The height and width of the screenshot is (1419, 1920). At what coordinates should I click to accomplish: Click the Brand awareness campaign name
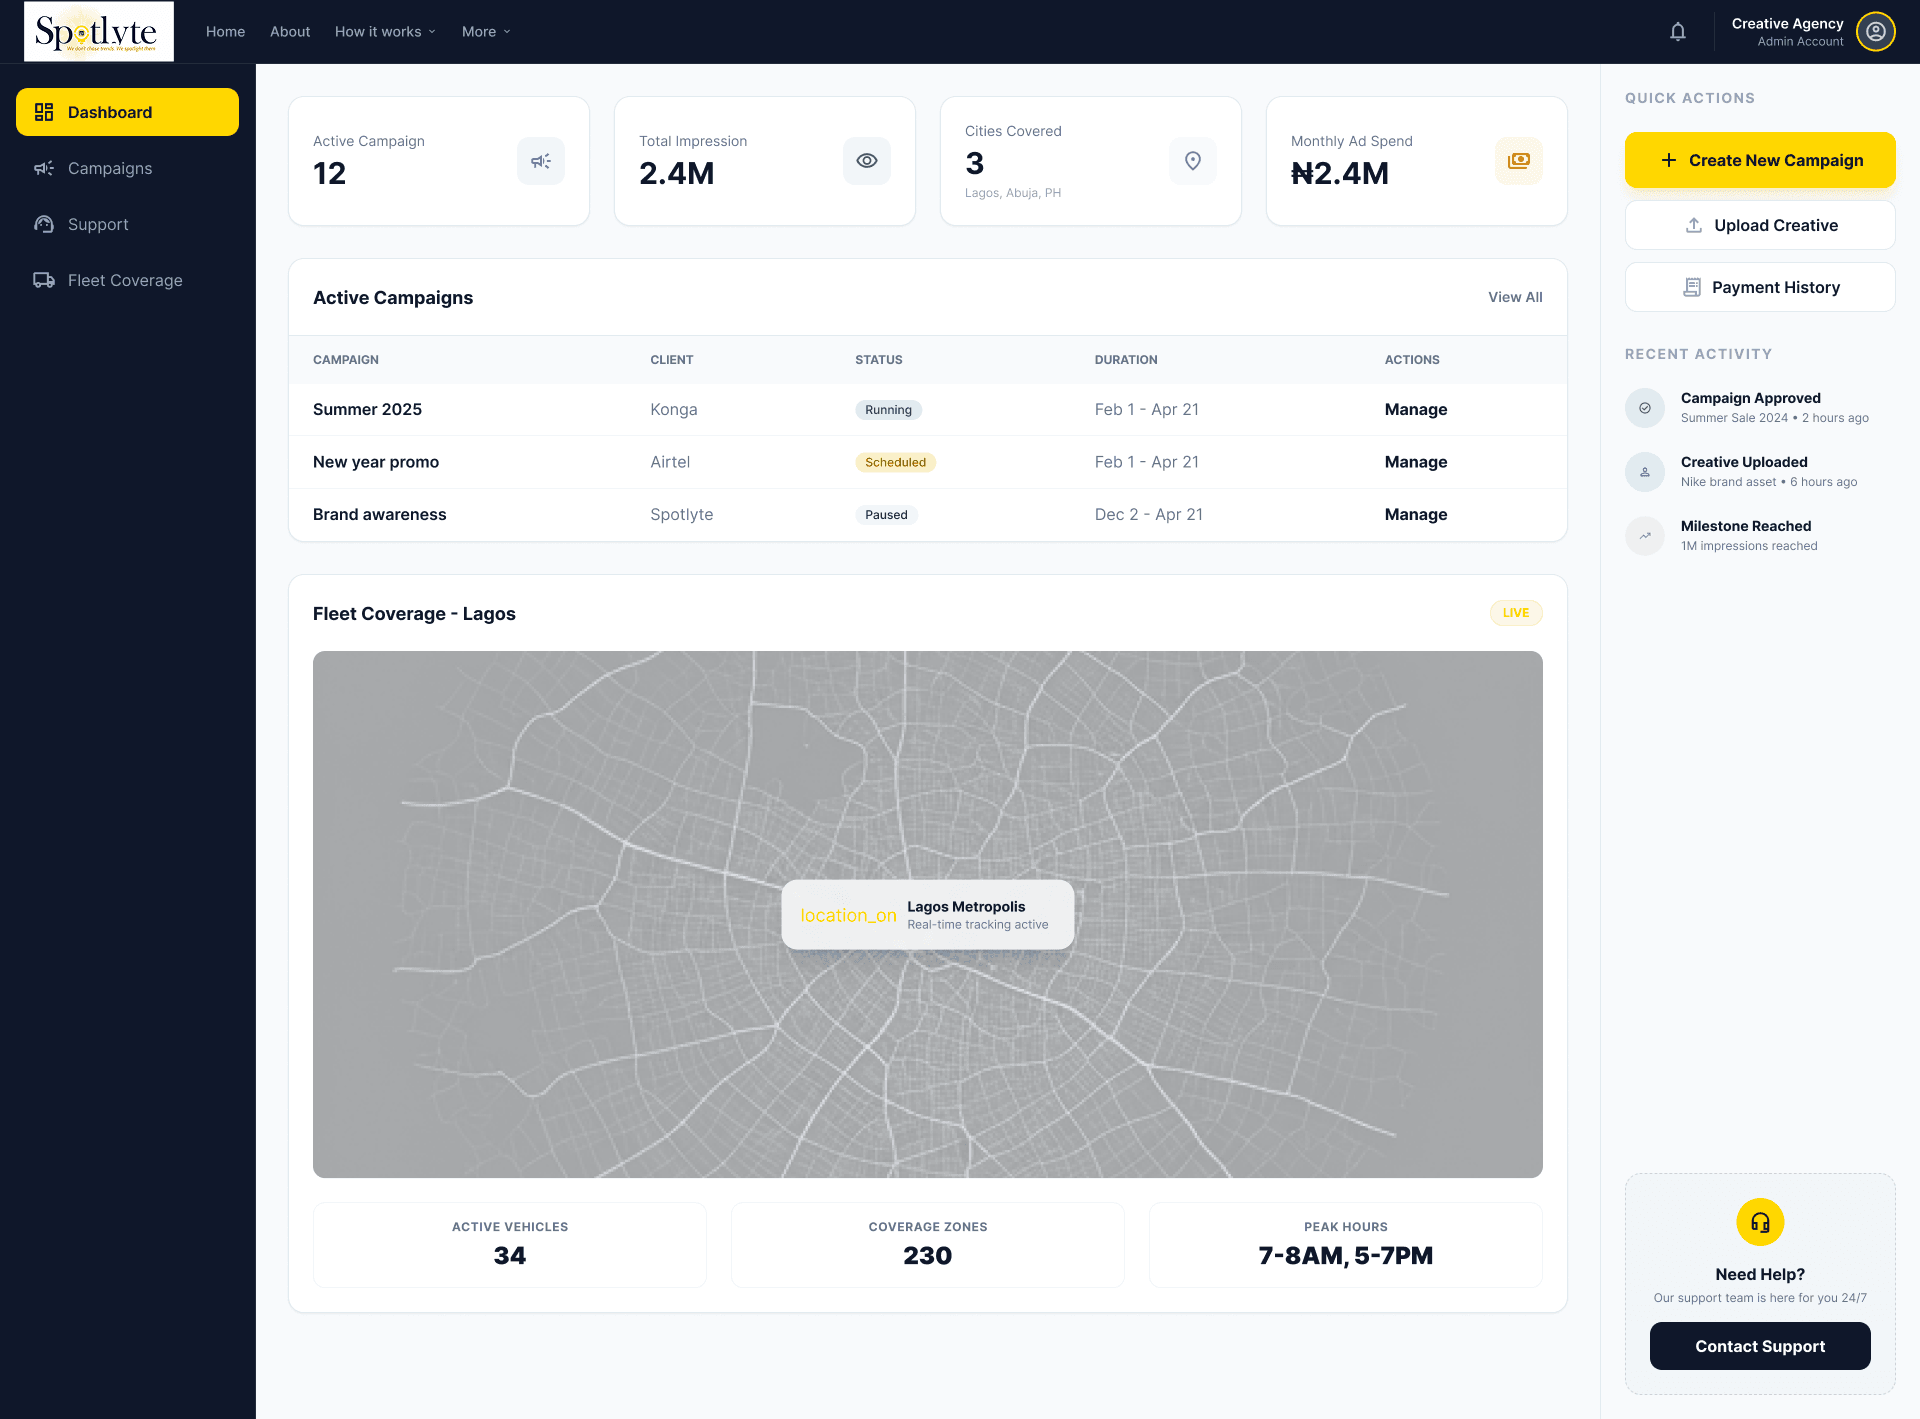(x=380, y=514)
